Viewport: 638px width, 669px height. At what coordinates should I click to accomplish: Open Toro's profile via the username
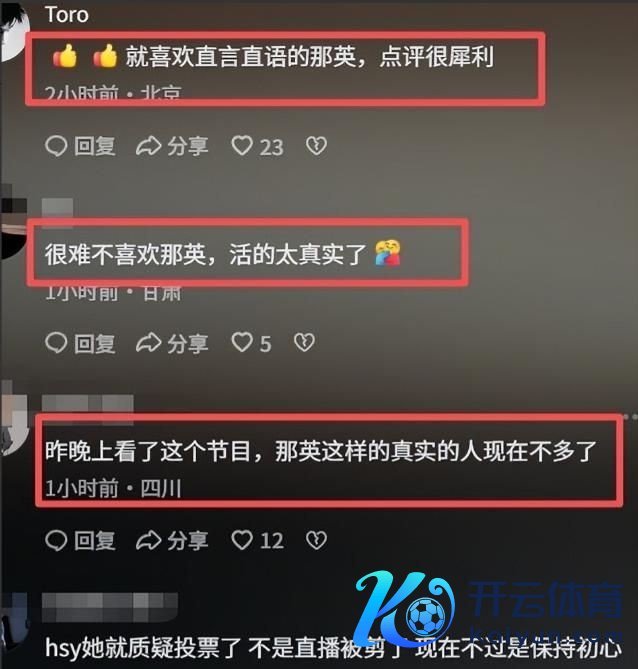coord(67,15)
